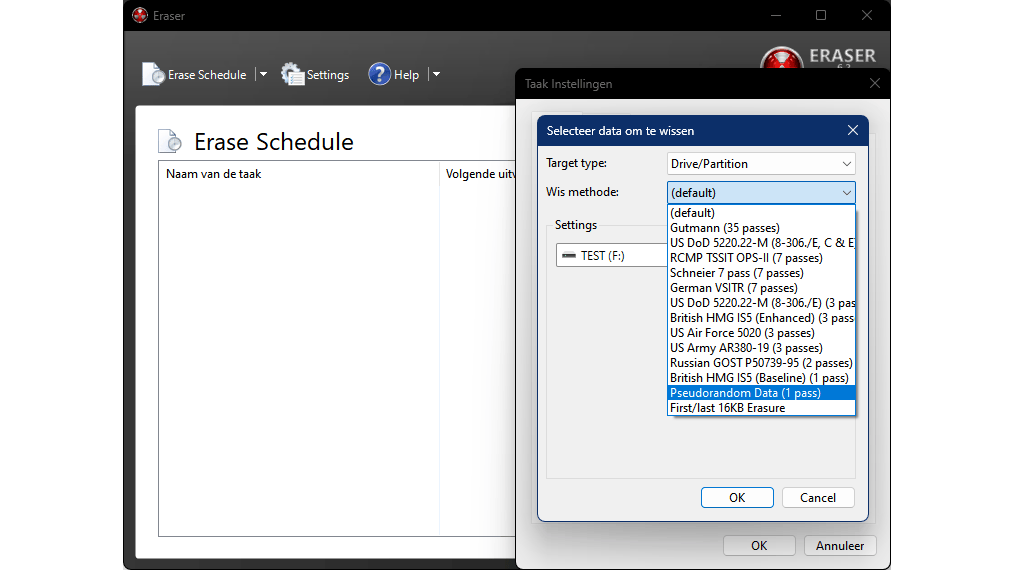Select Pseudorandom Data (1 pass)
The height and width of the screenshot is (570, 1013).
pos(761,393)
